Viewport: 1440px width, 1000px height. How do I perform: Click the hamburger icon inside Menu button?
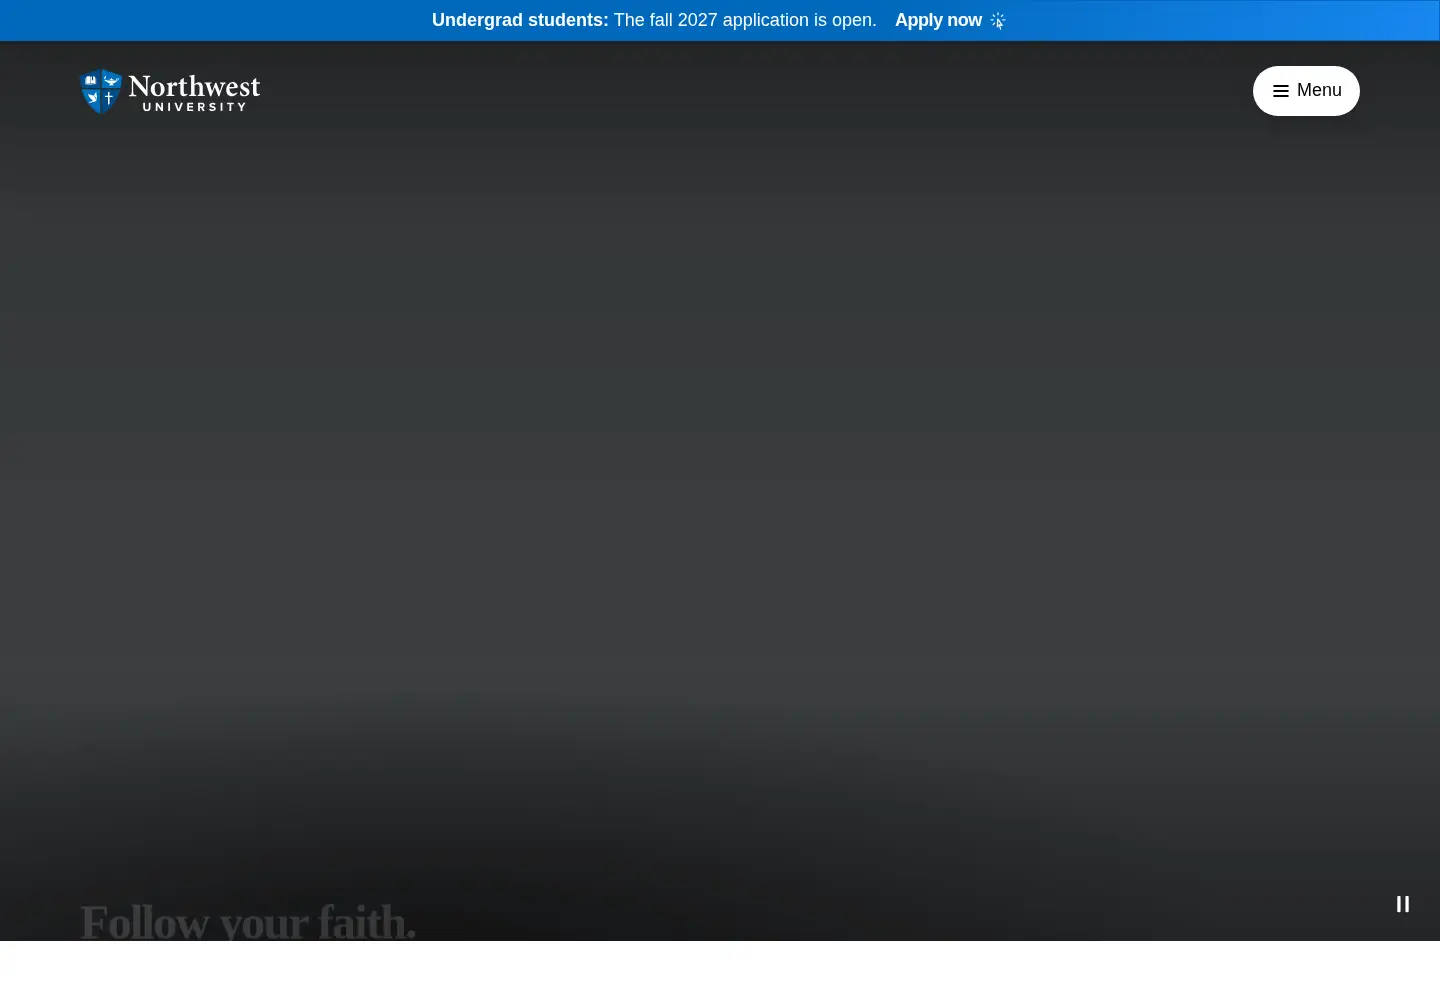[1280, 91]
